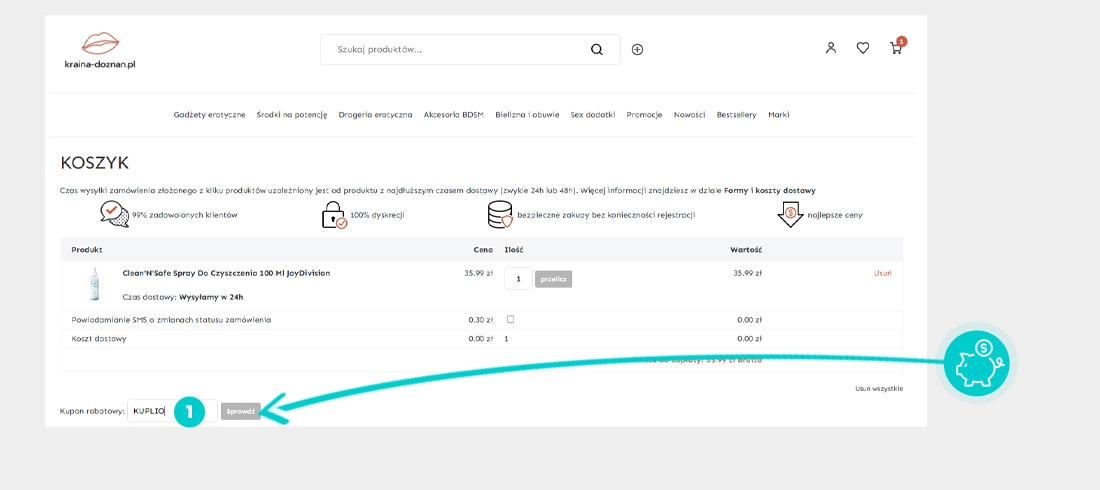Image resolution: width=1100 pixels, height=490 pixels.
Task: Open Gadżety erotyczne menu category
Action: click(x=209, y=115)
